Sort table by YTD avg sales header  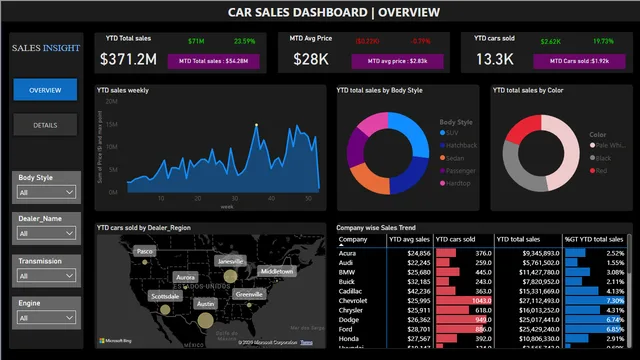click(x=409, y=240)
